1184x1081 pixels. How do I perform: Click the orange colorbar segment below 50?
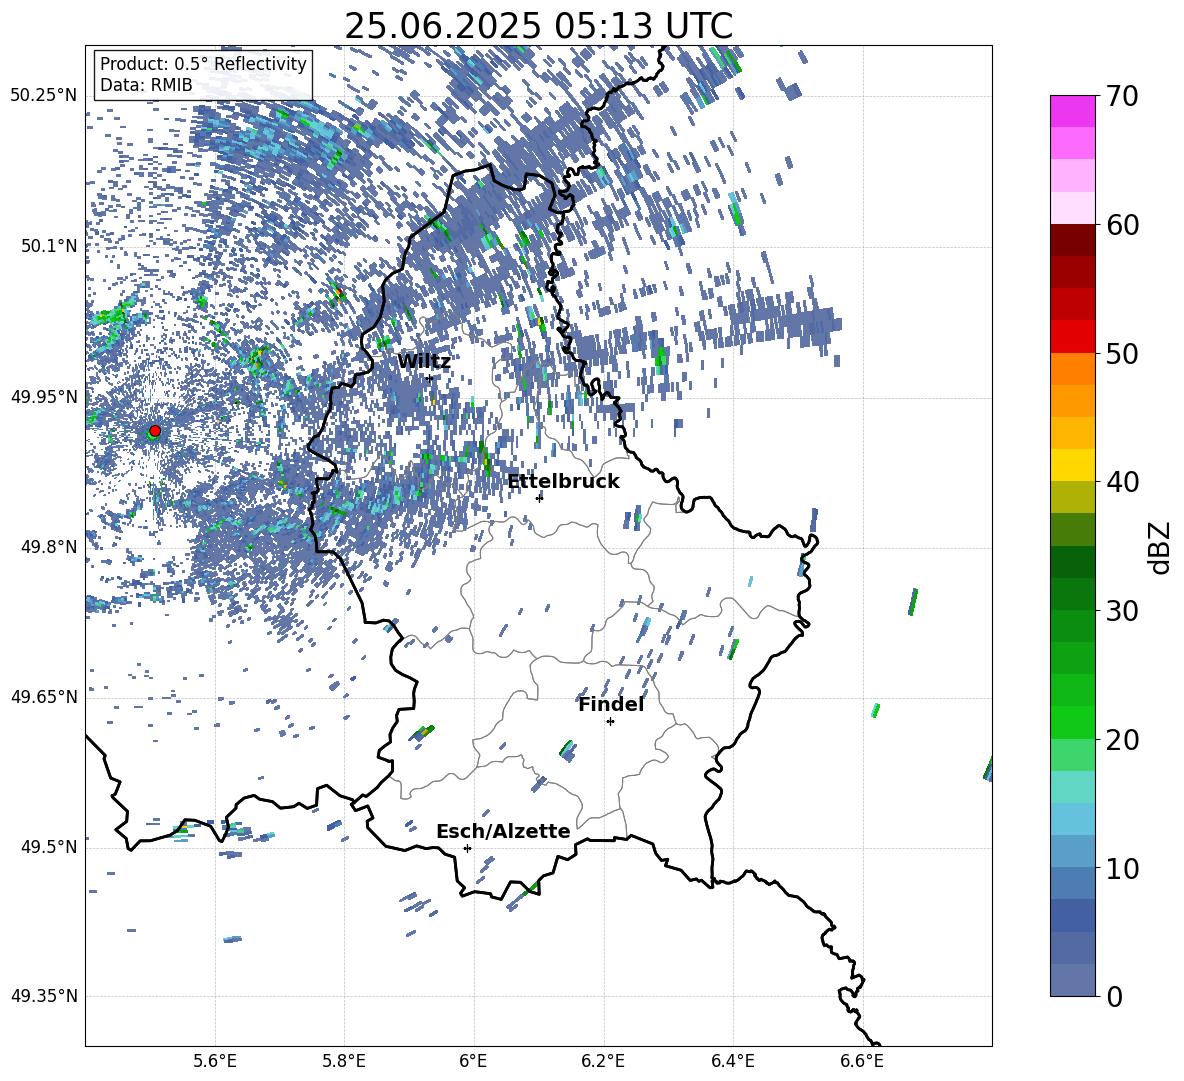[1073, 369]
